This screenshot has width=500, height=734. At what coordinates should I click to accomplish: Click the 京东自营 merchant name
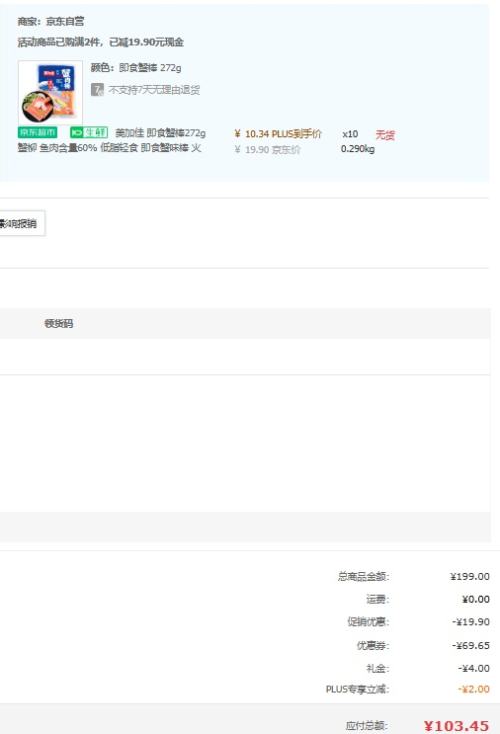(65, 22)
